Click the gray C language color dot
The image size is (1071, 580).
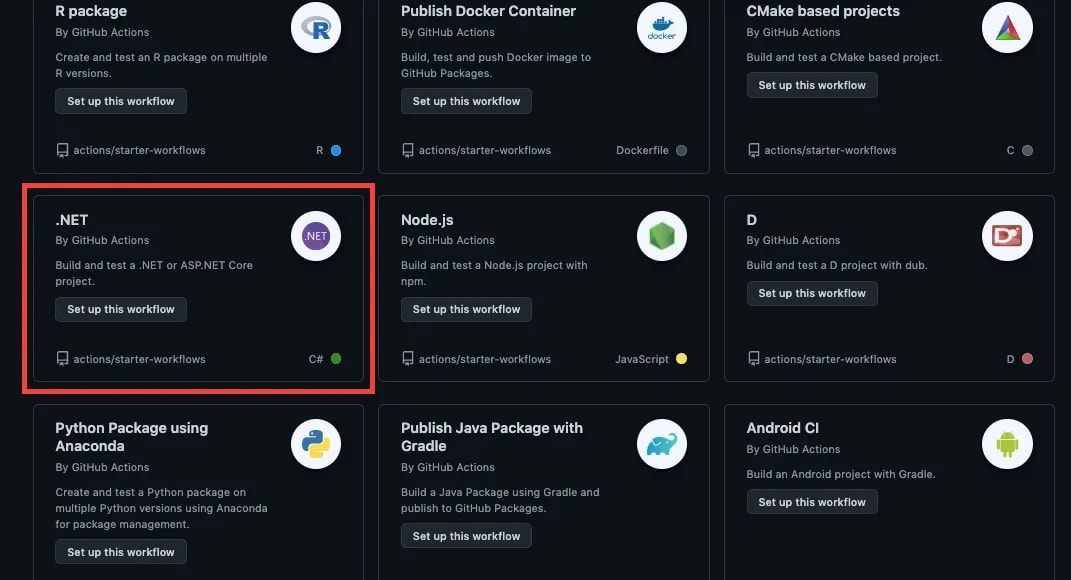(x=1027, y=150)
